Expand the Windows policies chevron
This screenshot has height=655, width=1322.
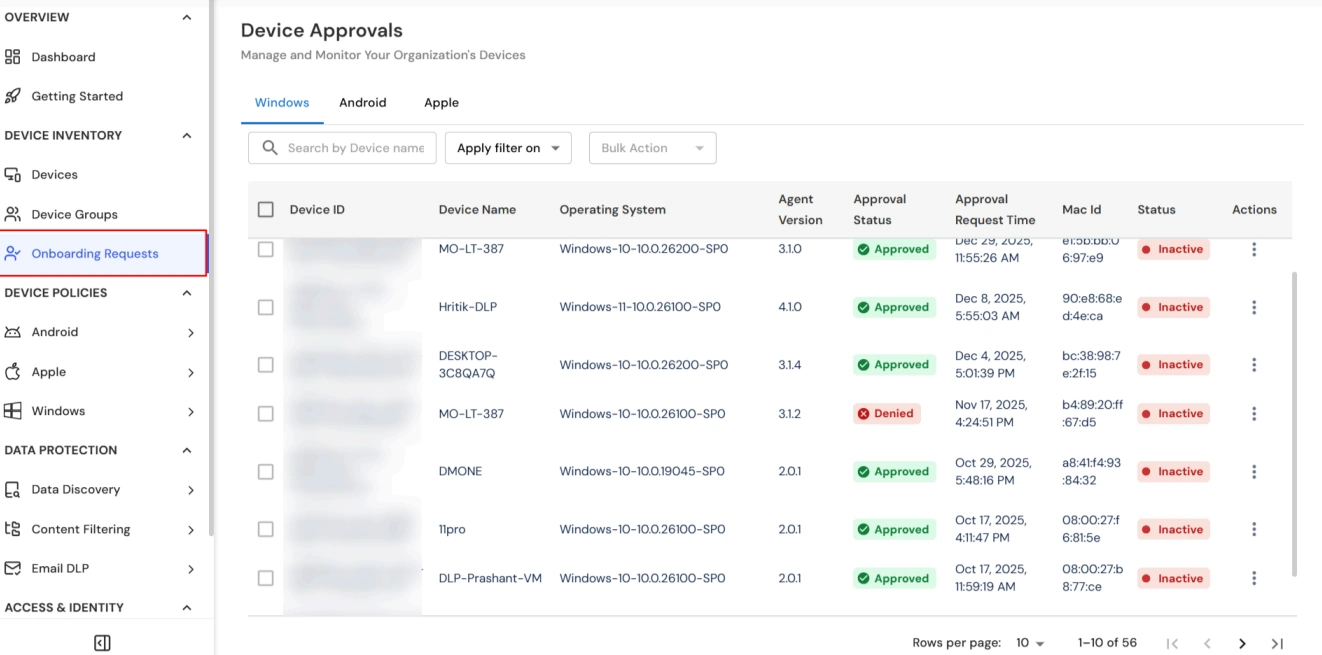pos(191,411)
